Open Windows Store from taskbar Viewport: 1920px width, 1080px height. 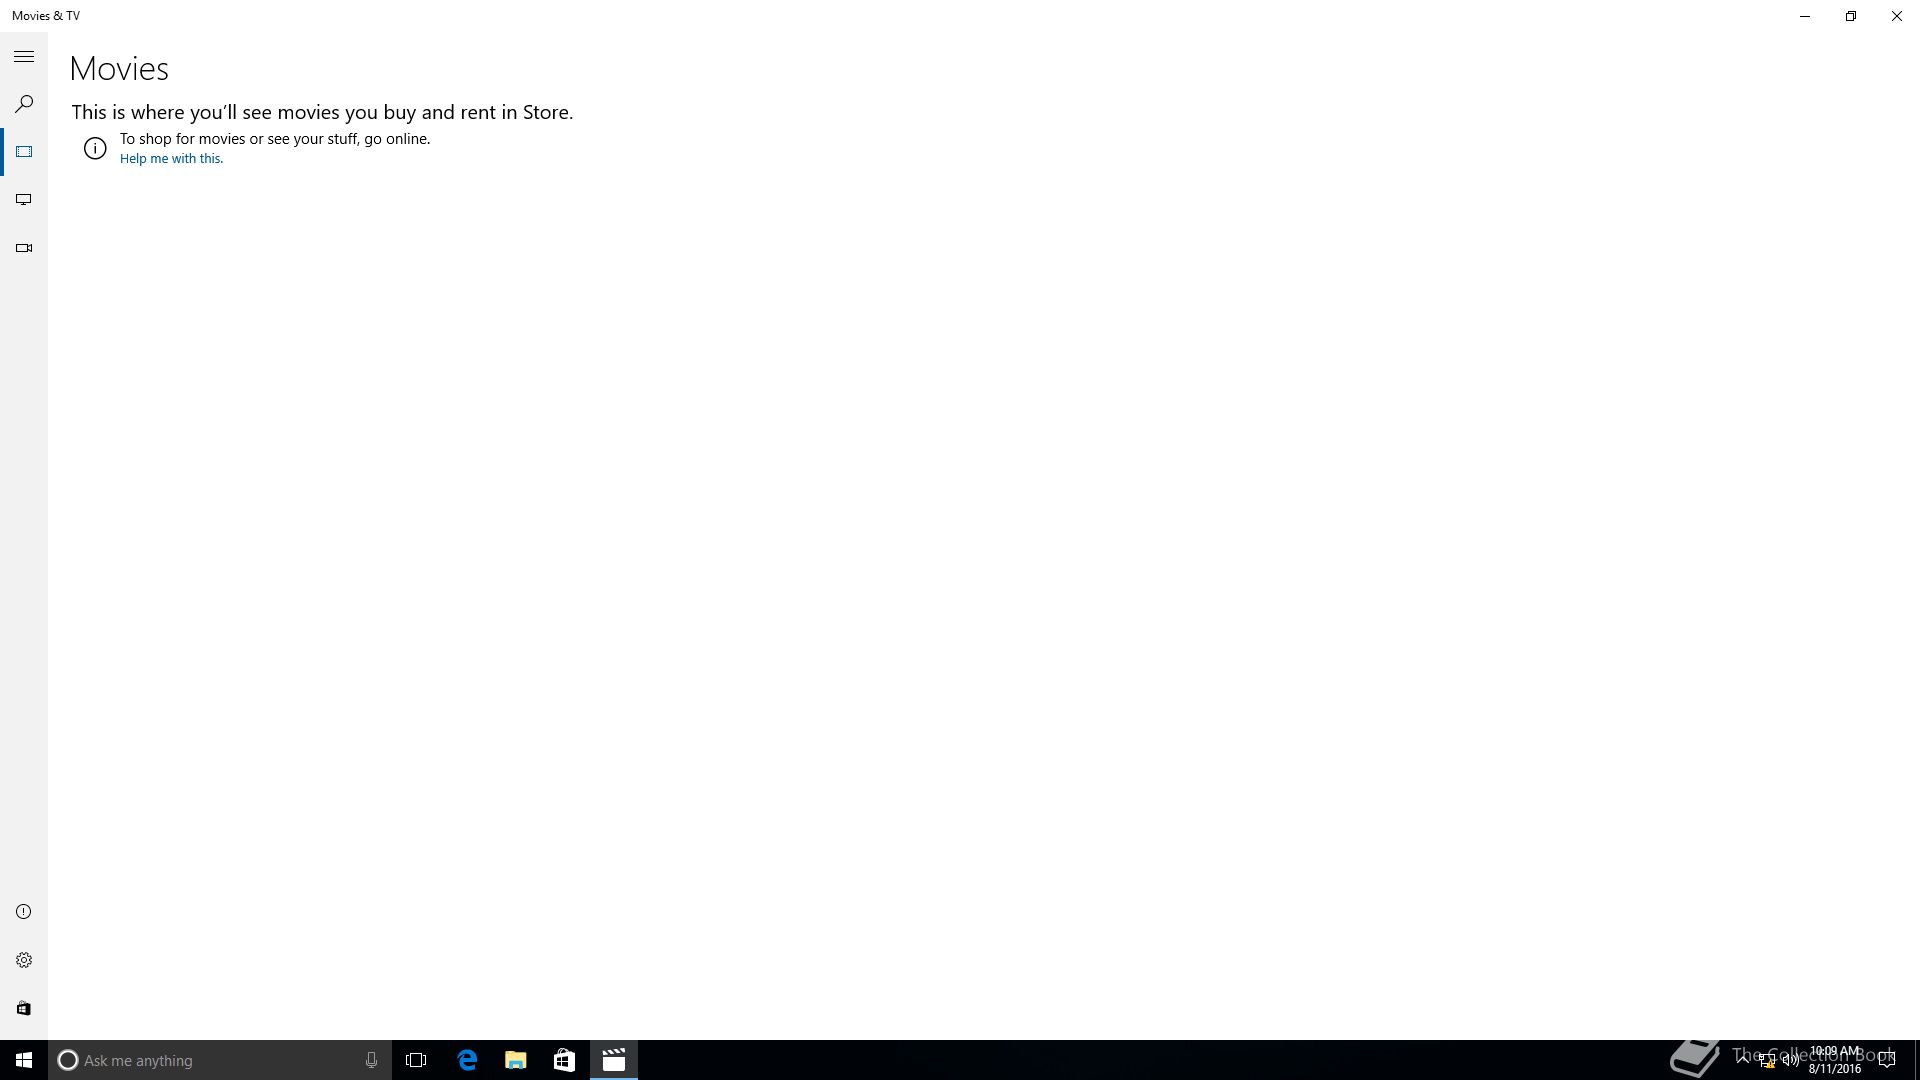[x=565, y=1060]
